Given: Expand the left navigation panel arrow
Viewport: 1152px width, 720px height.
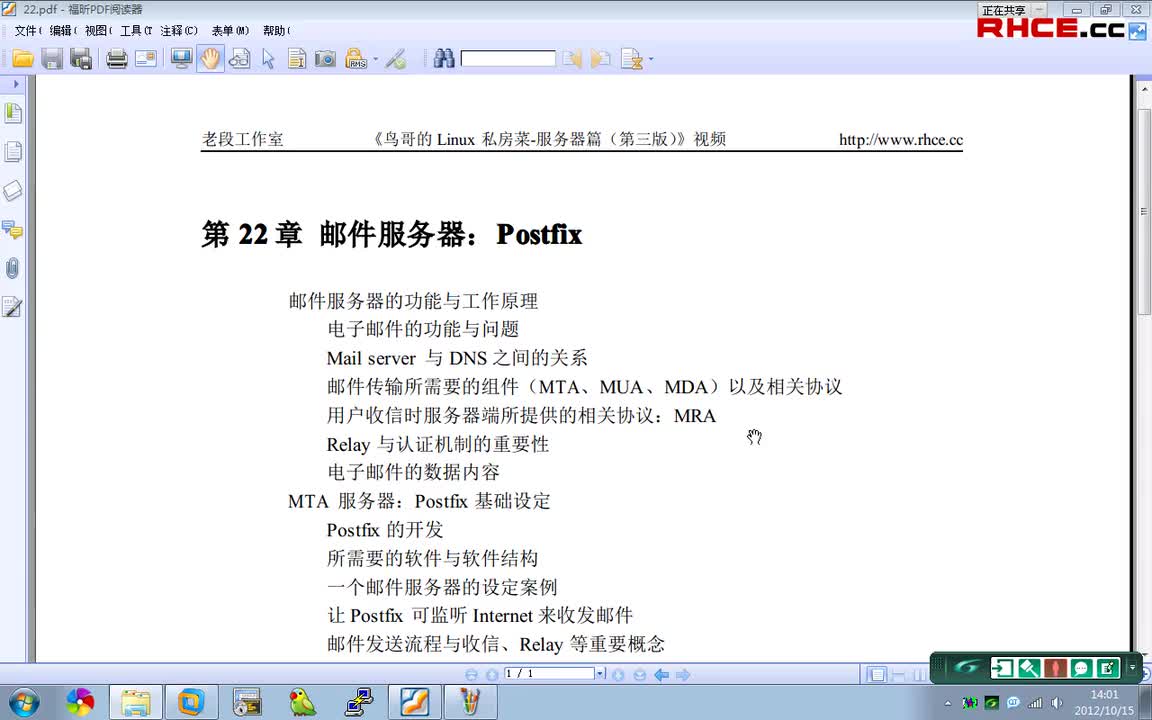Looking at the screenshot, I should pyautogui.click(x=15, y=84).
